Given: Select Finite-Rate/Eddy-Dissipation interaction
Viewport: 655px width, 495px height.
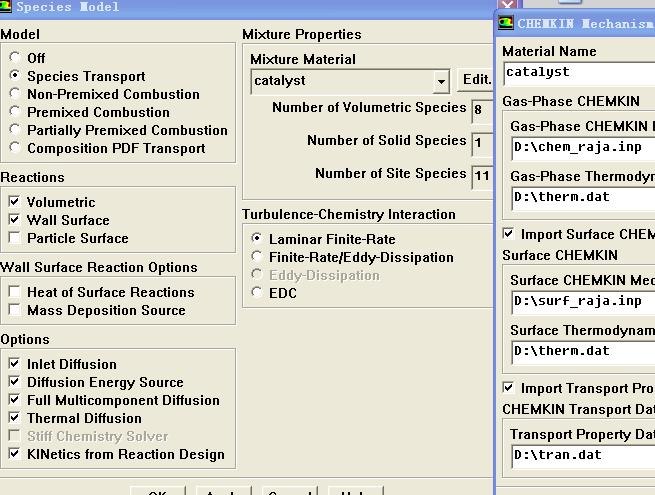Looking at the screenshot, I should click(x=258, y=257).
